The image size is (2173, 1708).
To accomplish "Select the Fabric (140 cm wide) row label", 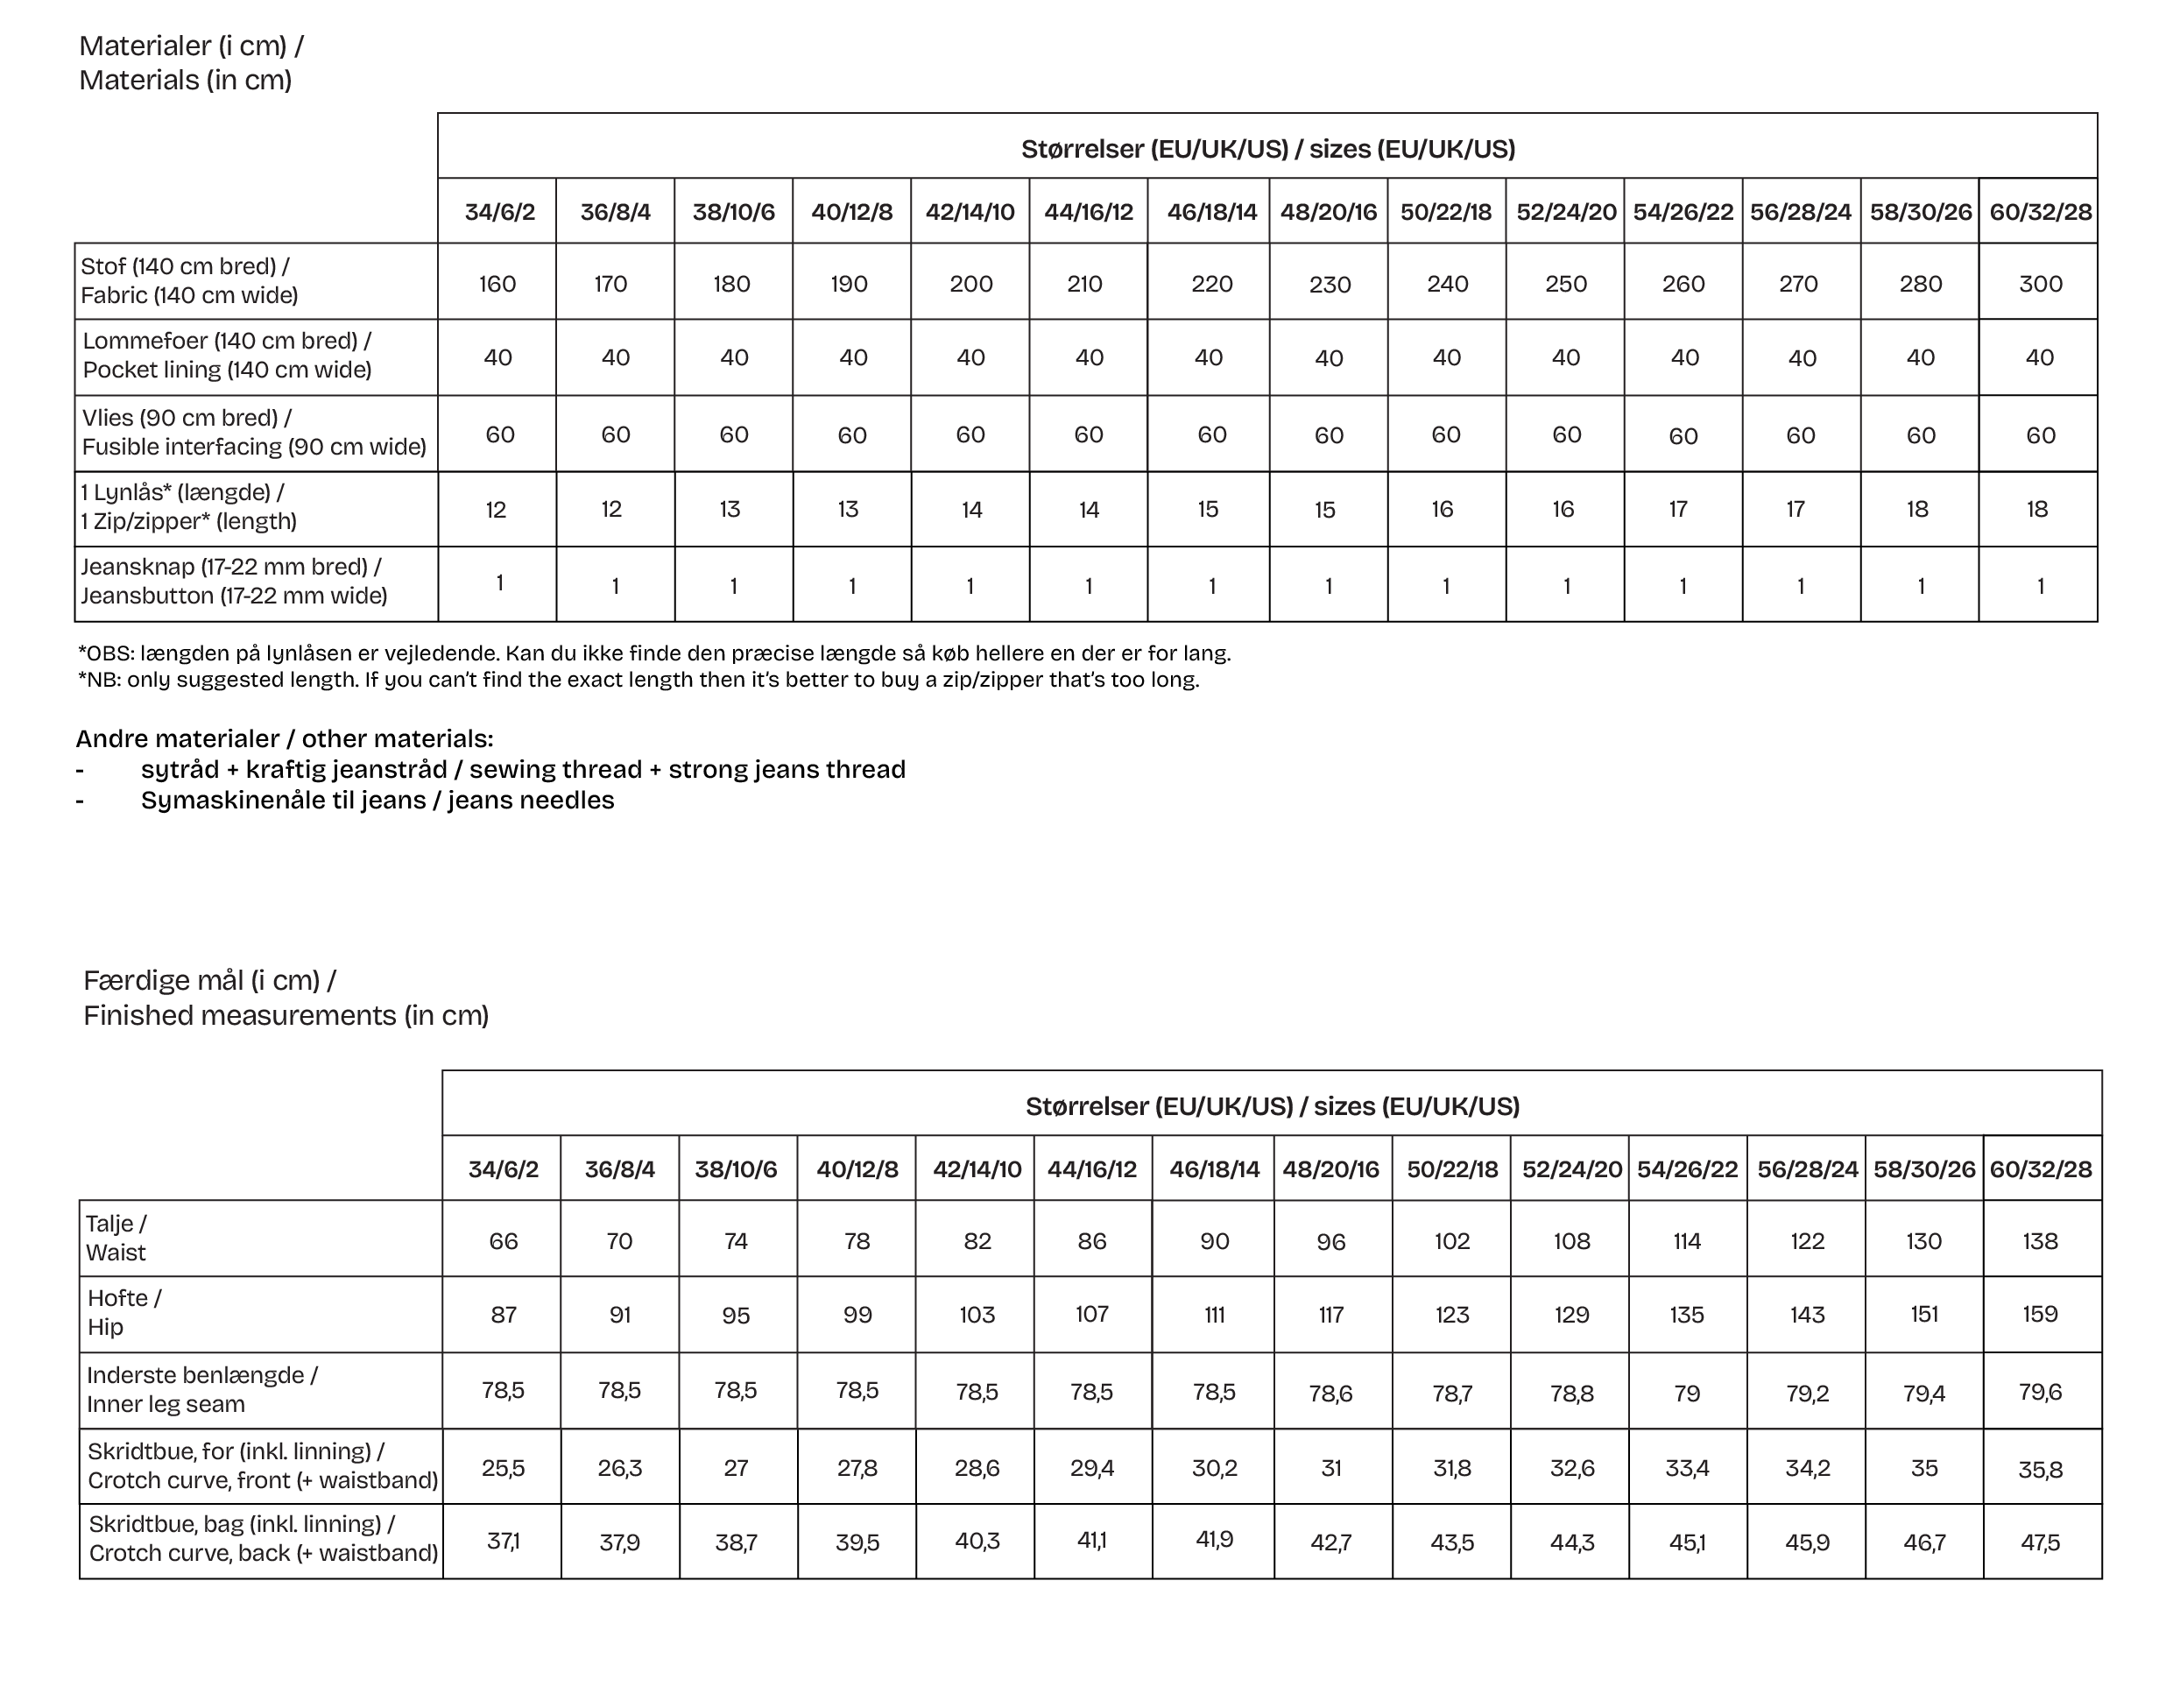I will pyautogui.click(x=189, y=295).
